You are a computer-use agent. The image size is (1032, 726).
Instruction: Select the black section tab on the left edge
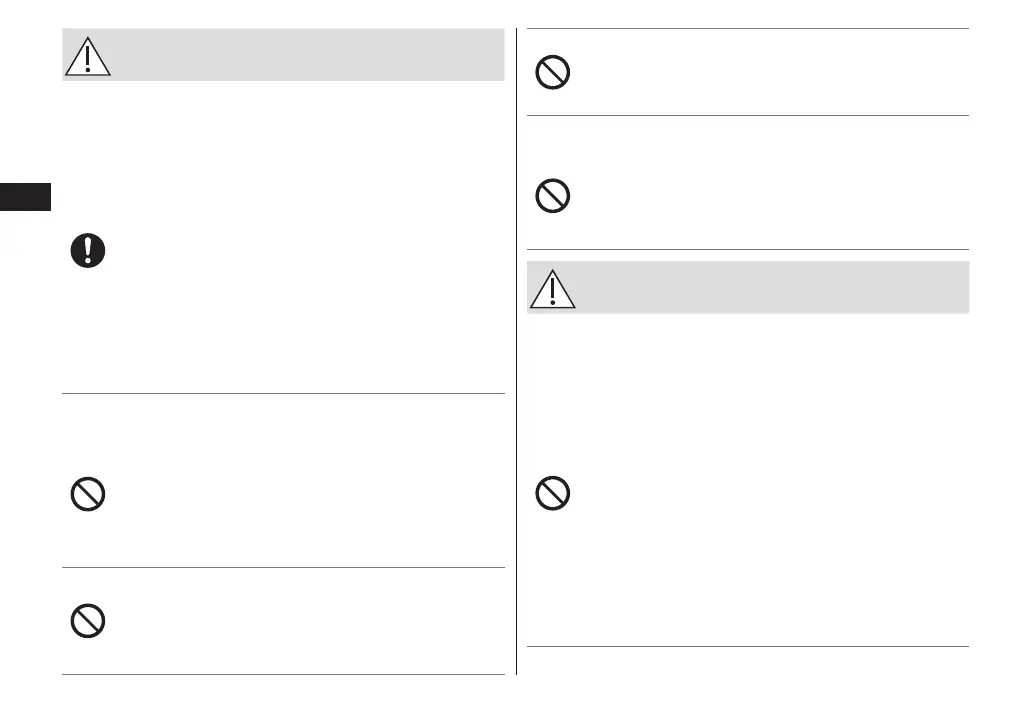pos(25,196)
